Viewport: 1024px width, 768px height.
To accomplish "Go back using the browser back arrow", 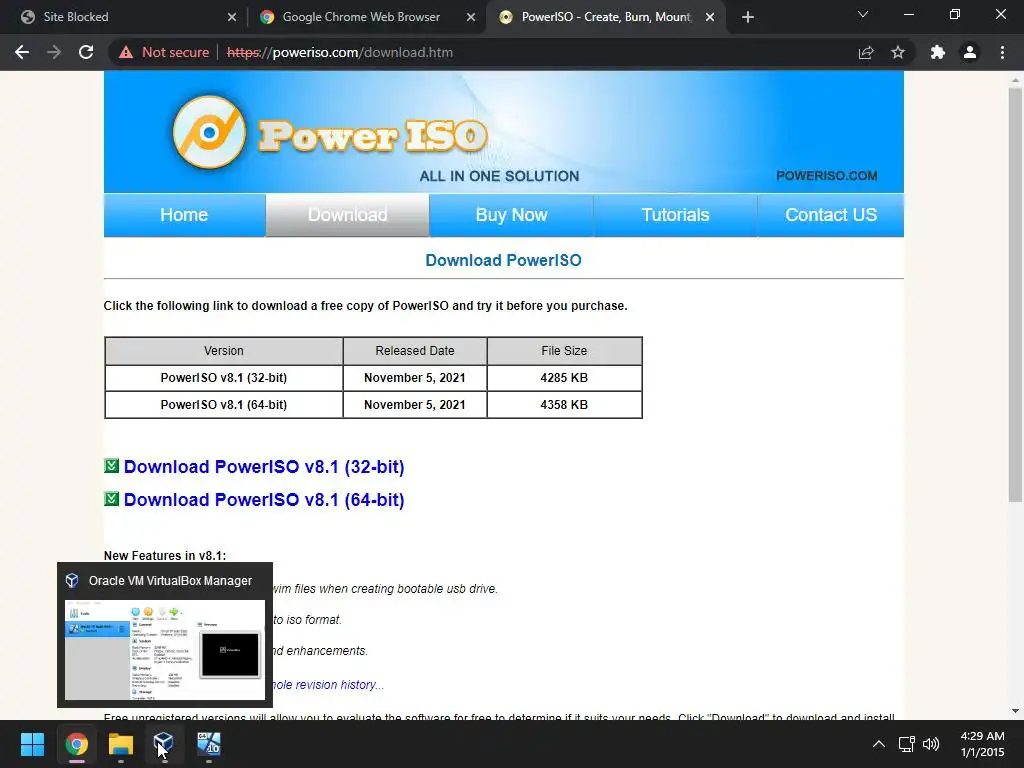I will (22, 52).
